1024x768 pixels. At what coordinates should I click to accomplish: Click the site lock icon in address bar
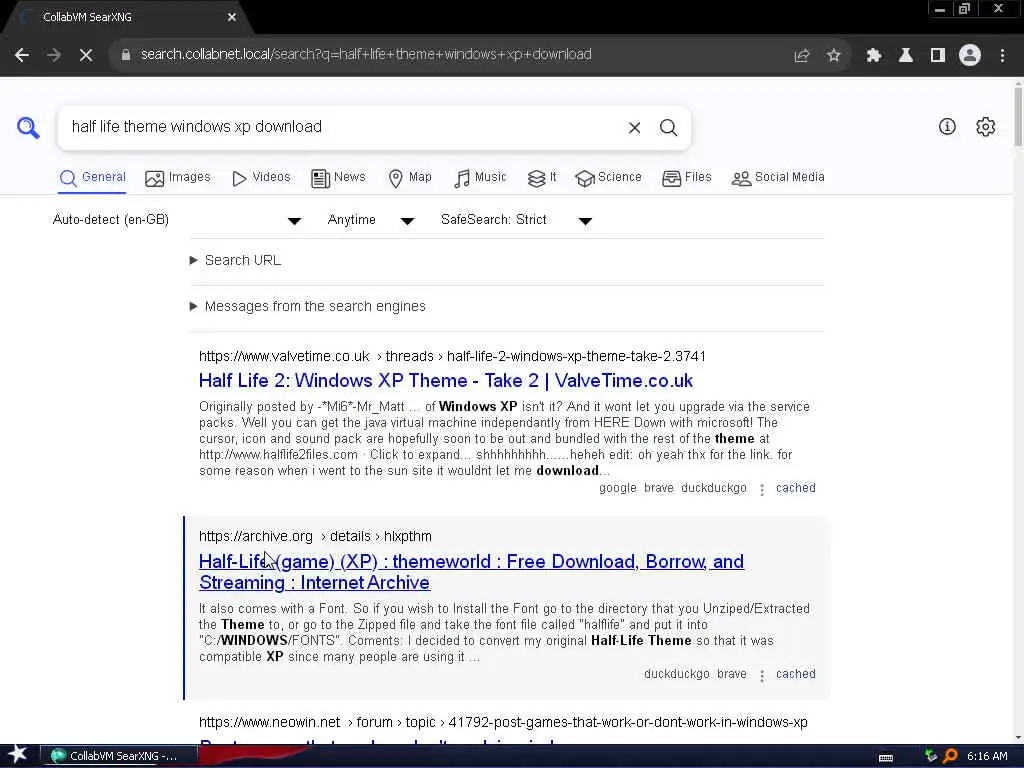click(126, 55)
